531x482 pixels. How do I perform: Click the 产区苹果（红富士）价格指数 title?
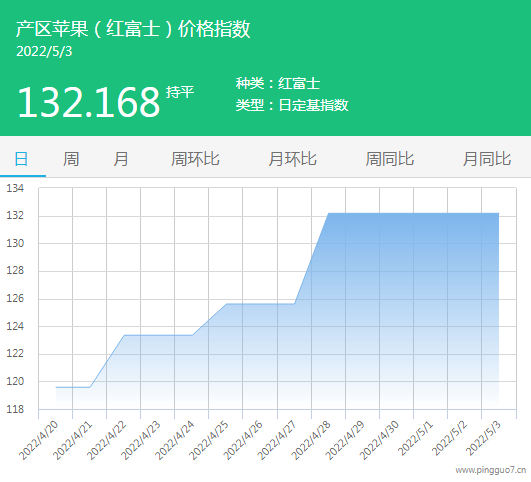(x=133, y=29)
